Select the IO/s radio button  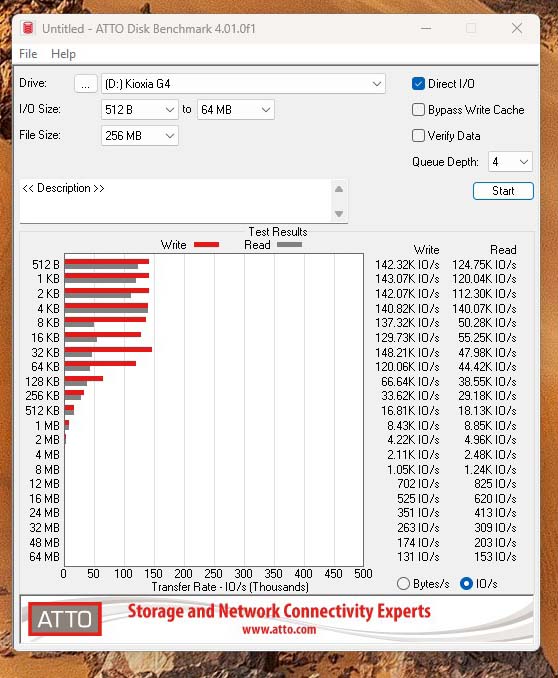pos(466,584)
